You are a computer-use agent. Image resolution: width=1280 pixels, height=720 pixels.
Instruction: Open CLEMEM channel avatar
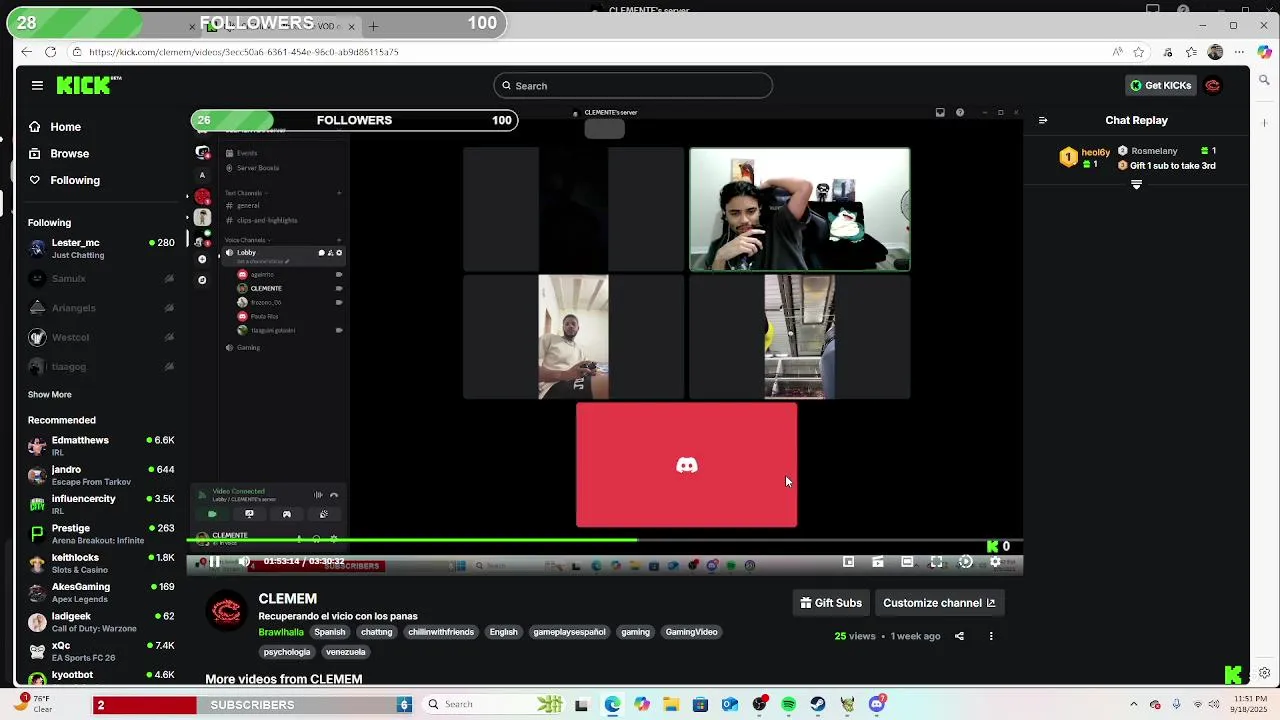pos(227,610)
